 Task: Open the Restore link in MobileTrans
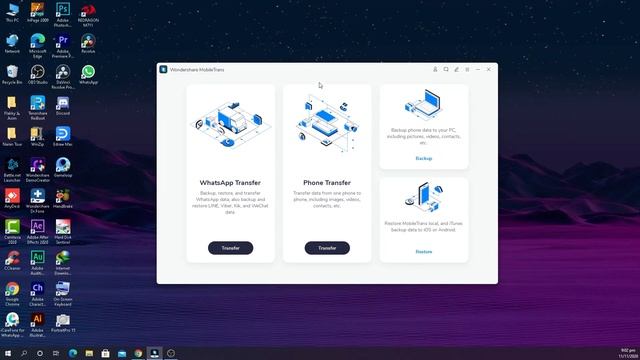point(424,252)
